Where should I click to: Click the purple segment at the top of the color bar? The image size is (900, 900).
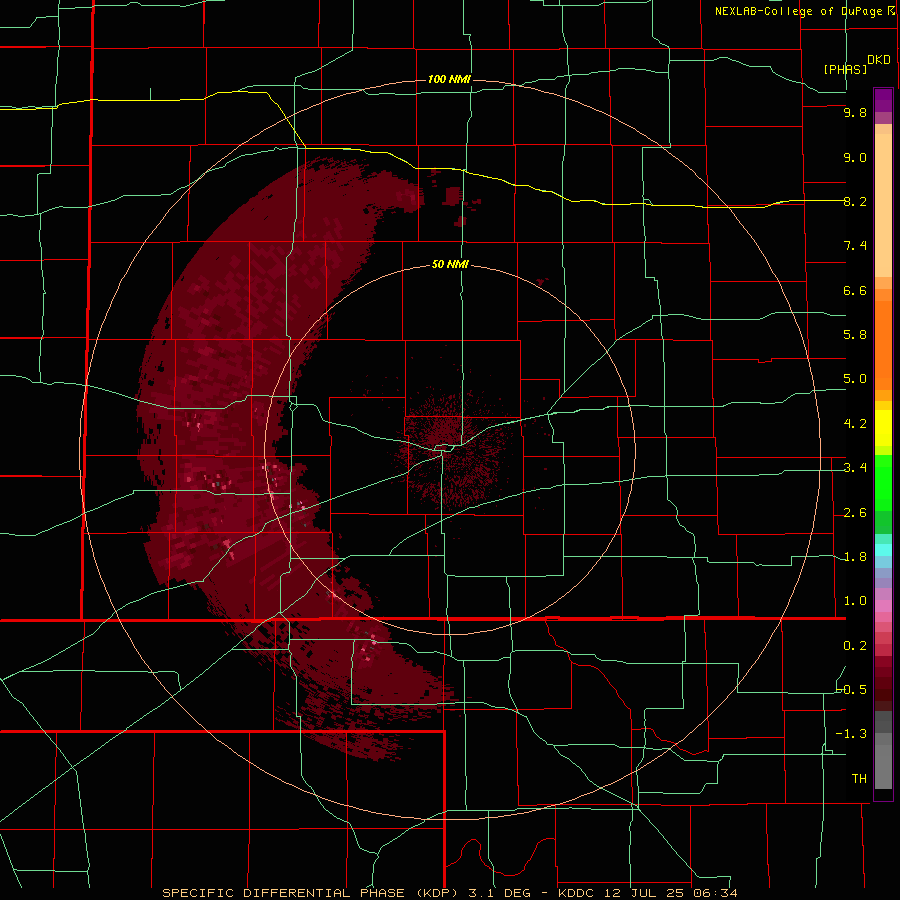(x=883, y=100)
